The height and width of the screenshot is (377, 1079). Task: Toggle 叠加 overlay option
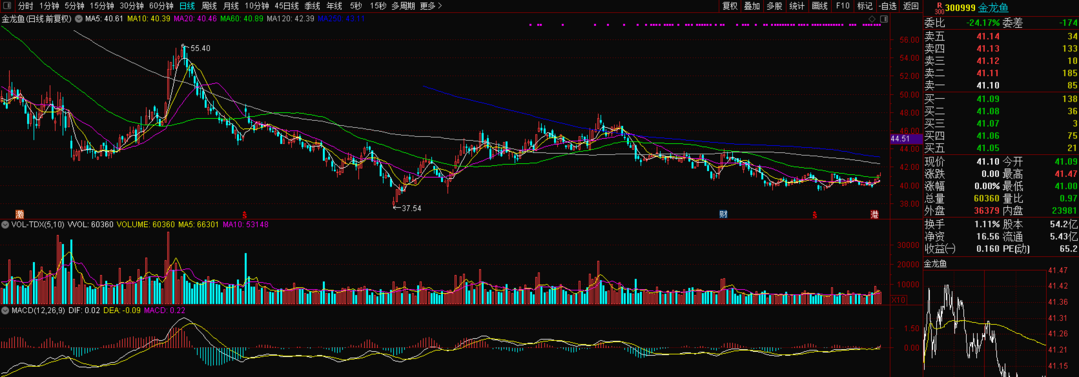point(752,6)
